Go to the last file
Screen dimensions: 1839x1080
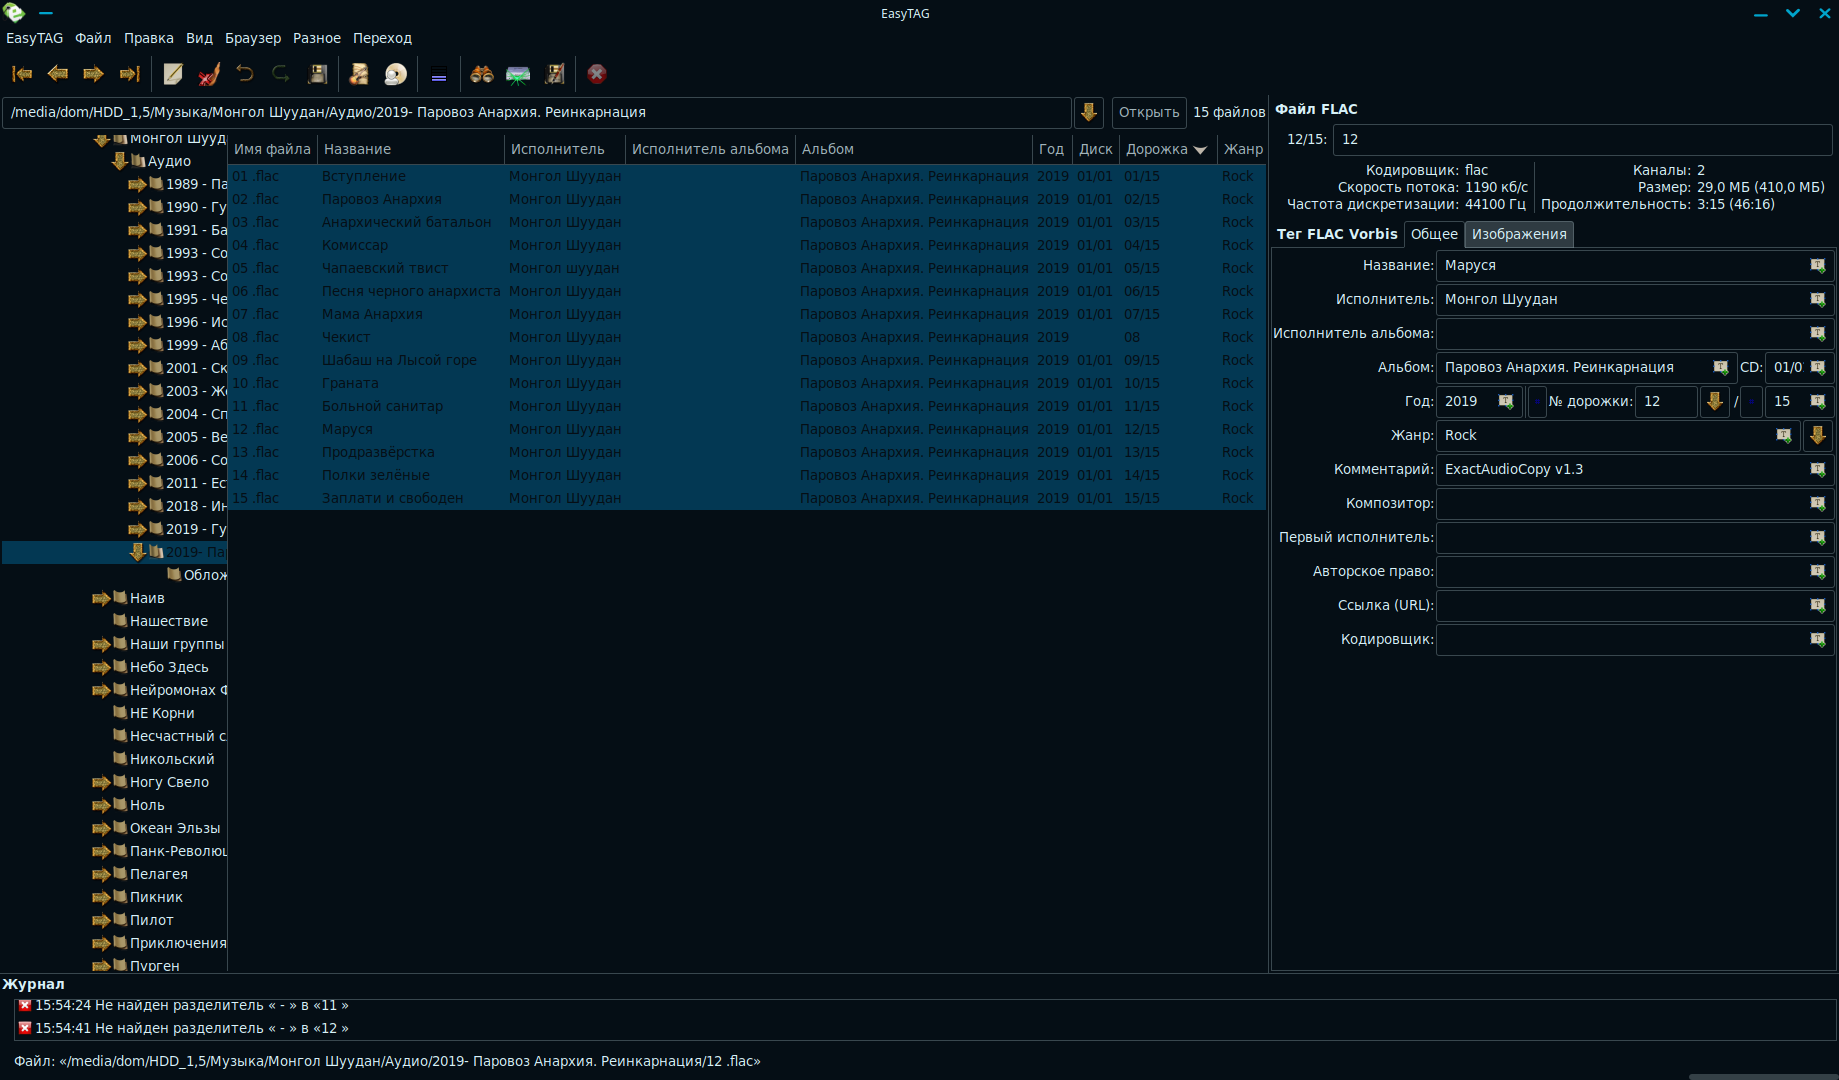pos(130,74)
